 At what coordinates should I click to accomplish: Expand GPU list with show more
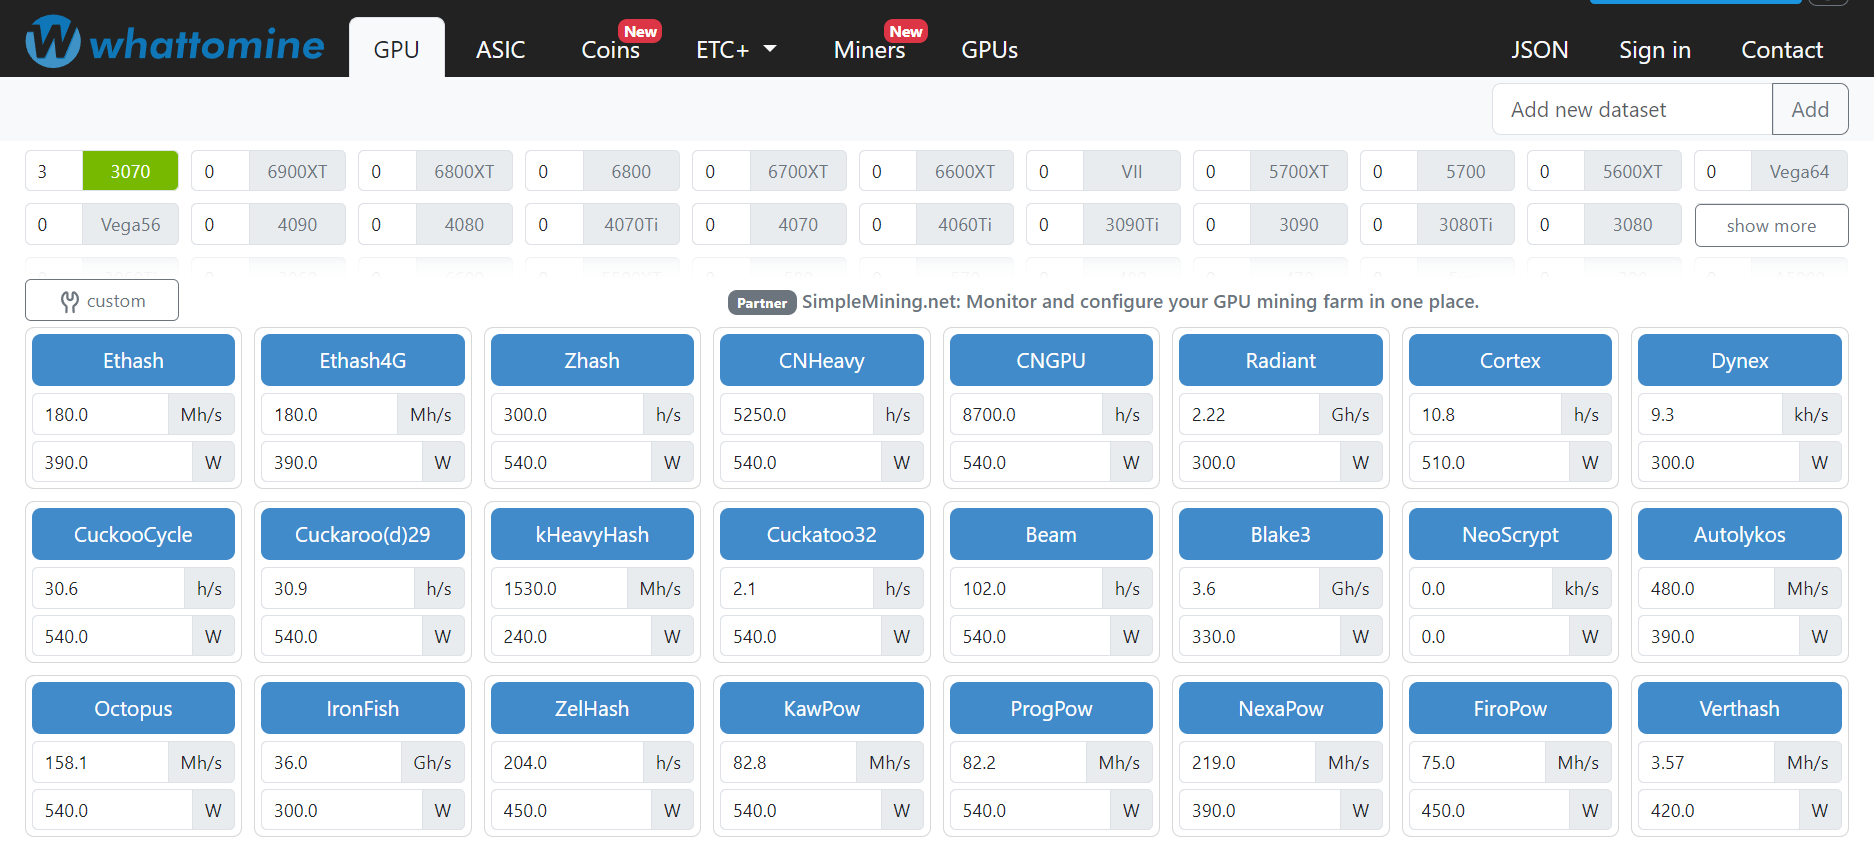coord(1771,226)
